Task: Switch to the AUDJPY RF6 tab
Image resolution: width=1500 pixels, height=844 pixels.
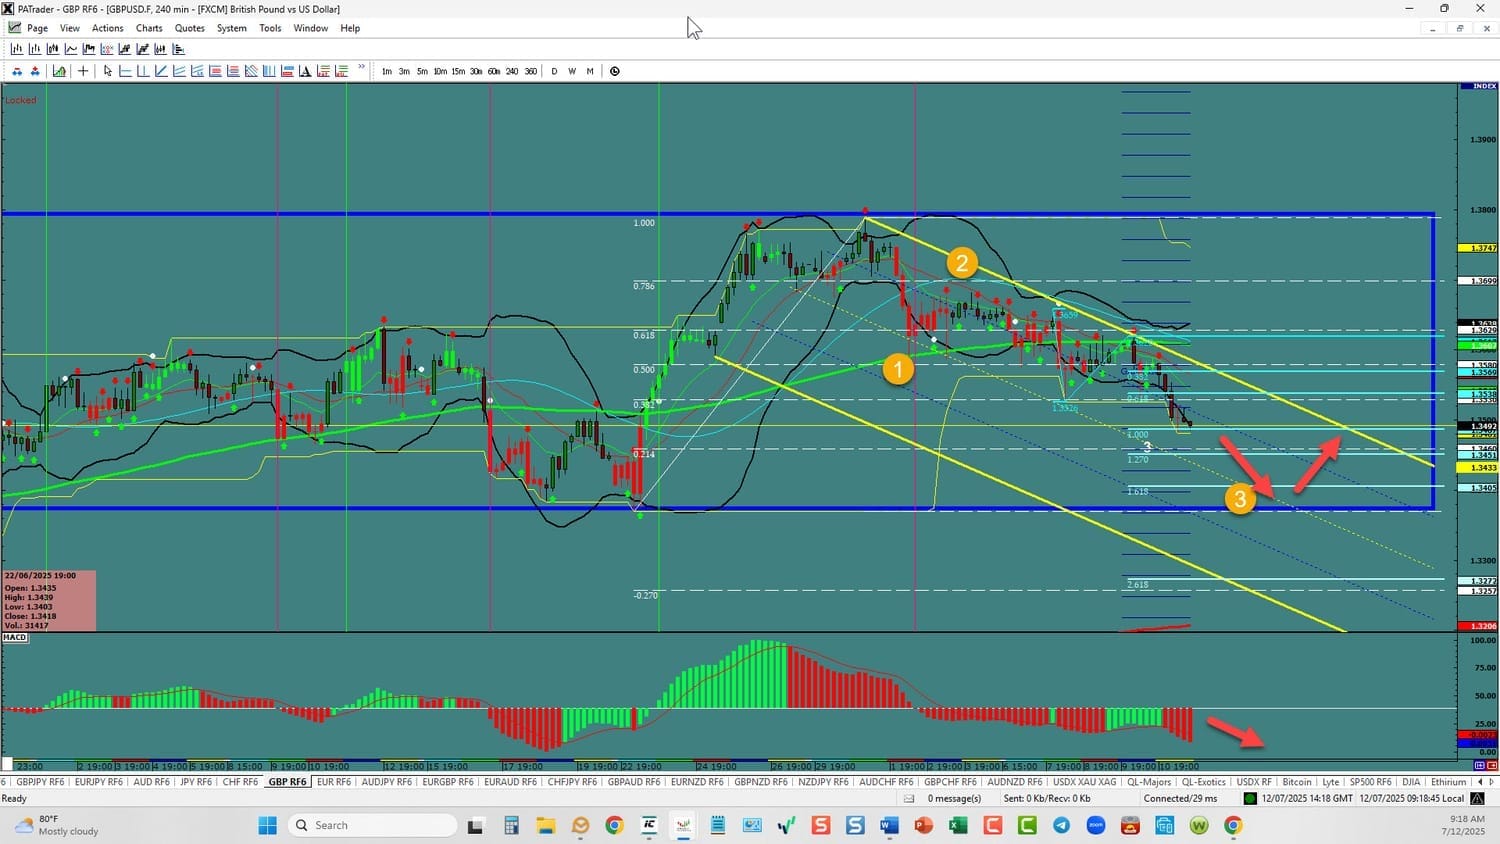Action: click(x=386, y=782)
